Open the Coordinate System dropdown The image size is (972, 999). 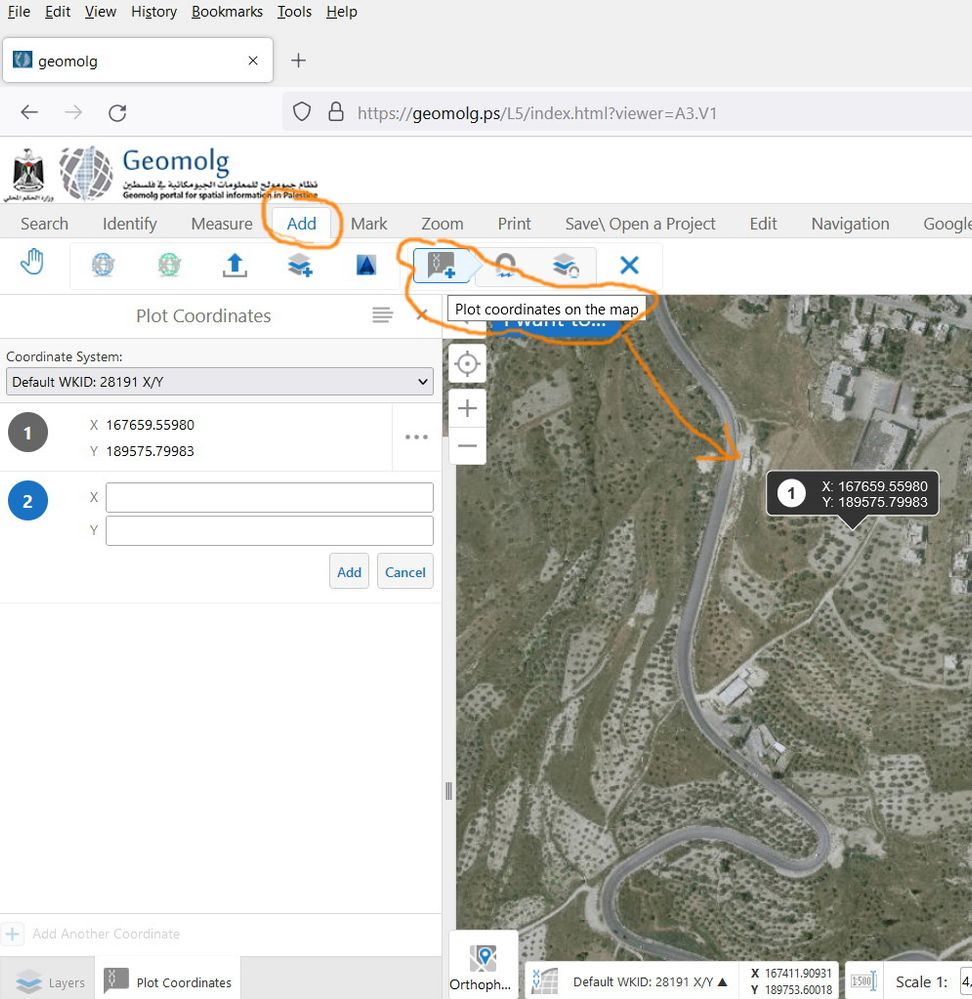point(219,381)
